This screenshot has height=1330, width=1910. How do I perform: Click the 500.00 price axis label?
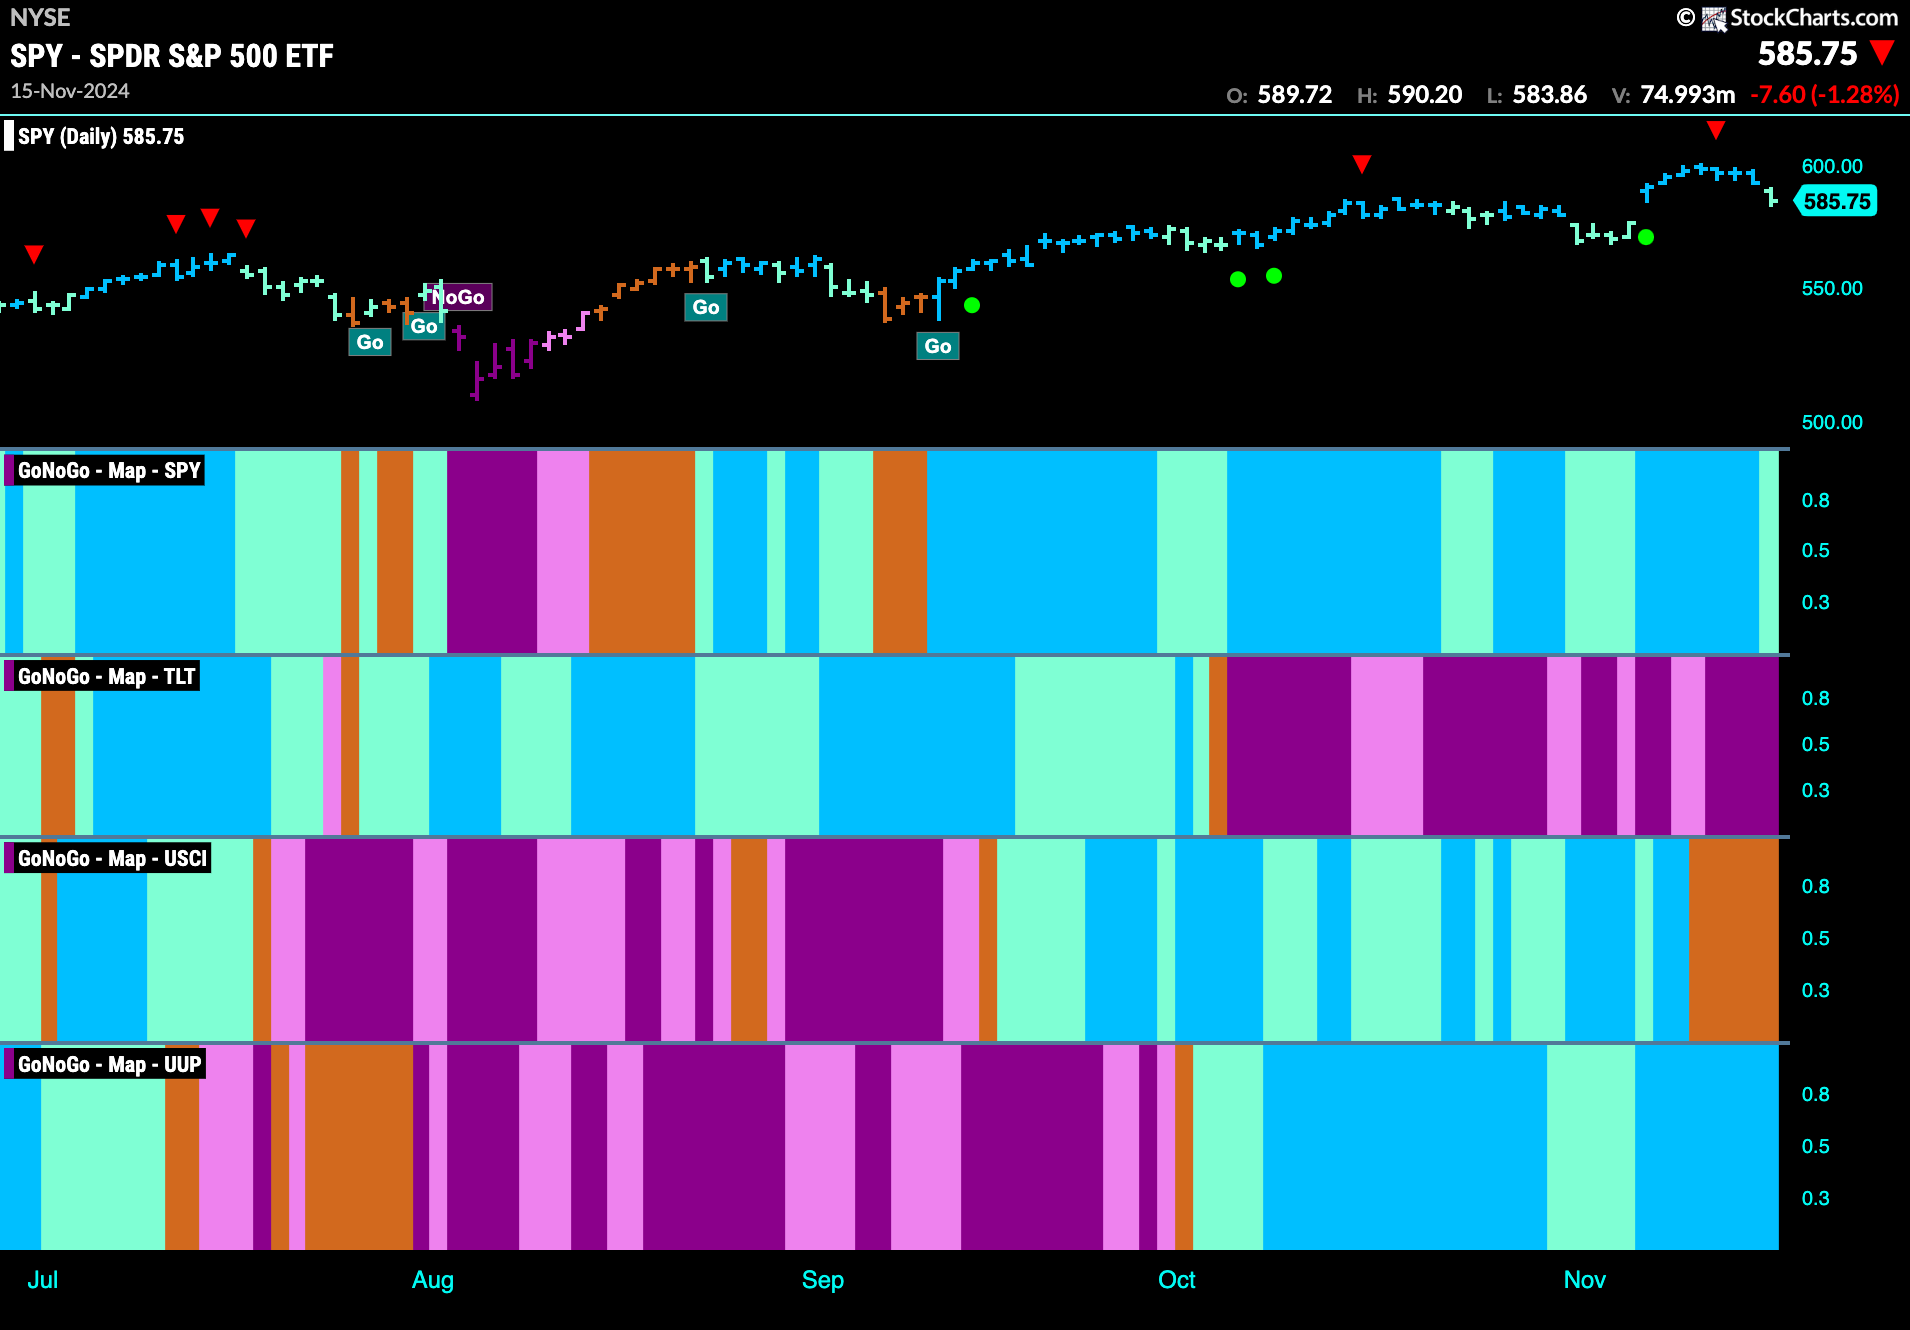1832,423
